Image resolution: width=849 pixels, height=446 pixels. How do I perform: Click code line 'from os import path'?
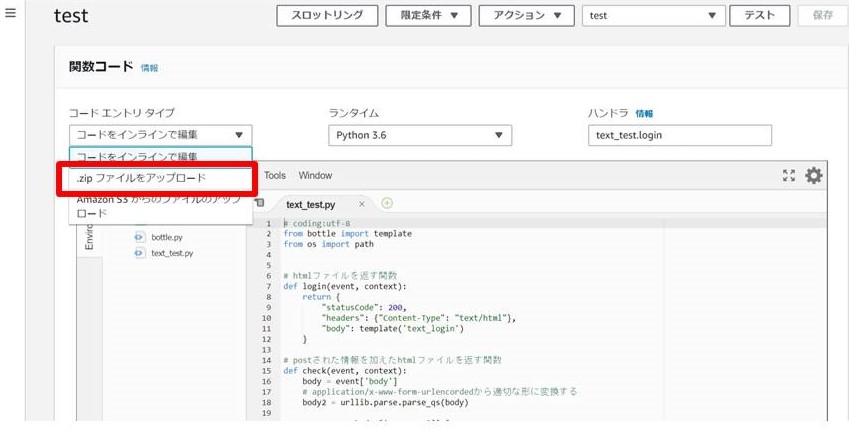click(x=328, y=244)
